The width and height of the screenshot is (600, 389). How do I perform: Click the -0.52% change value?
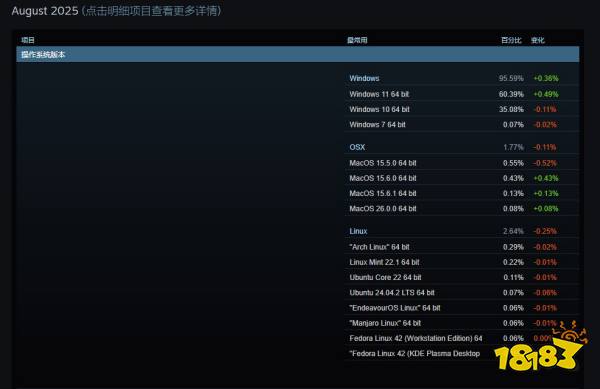[x=545, y=163]
